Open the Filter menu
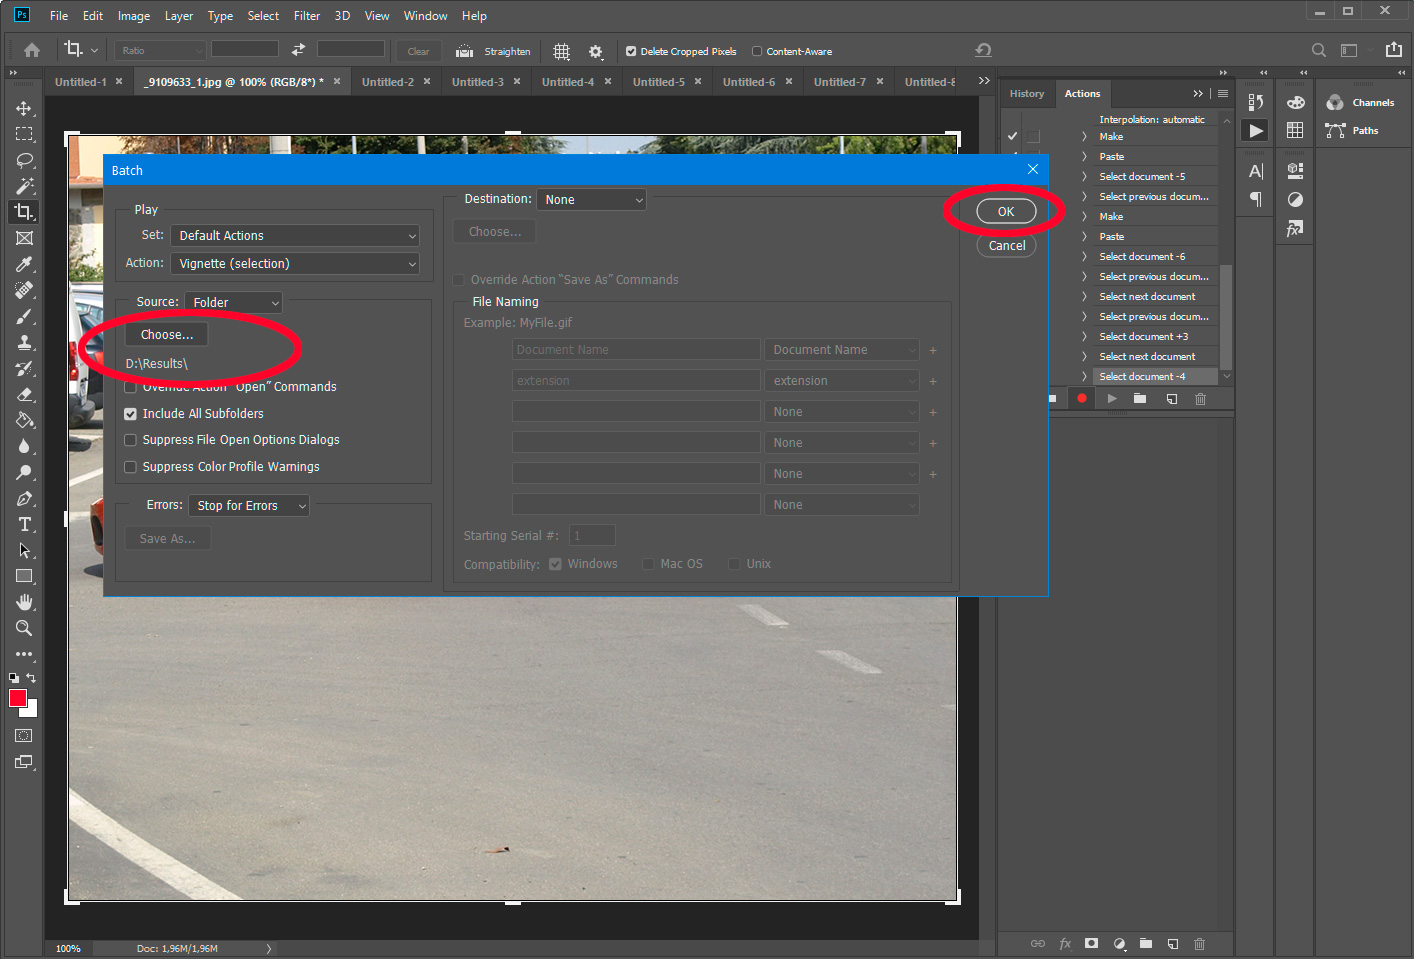Image resolution: width=1414 pixels, height=959 pixels. 306,15
